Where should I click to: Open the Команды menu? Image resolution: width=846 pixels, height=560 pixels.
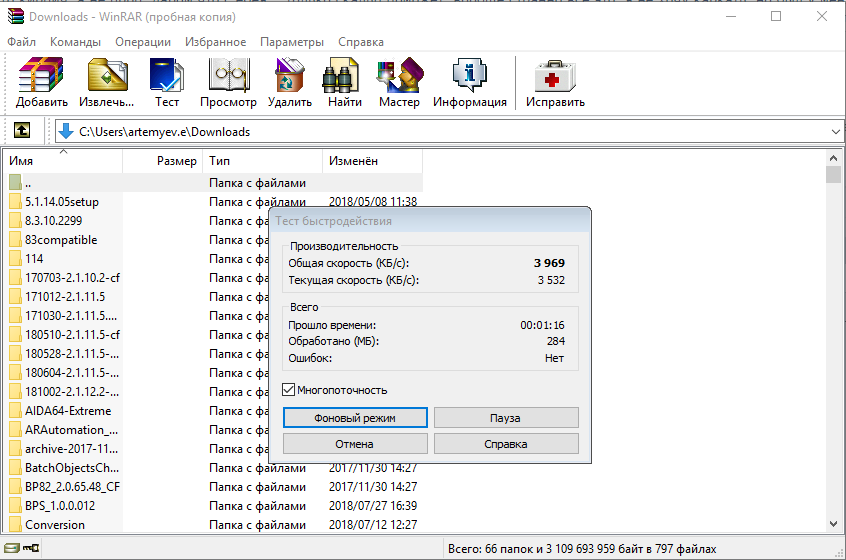75,42
